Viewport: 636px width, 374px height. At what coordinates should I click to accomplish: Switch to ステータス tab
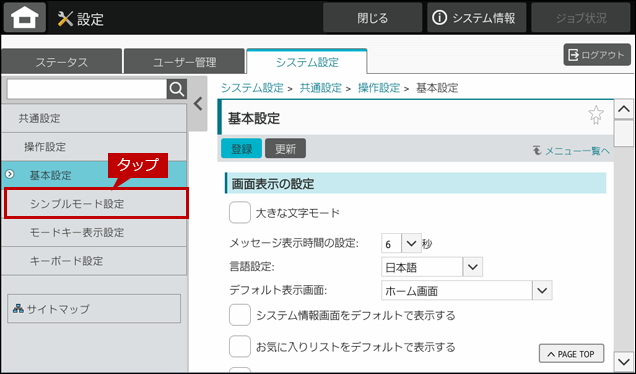(x=62, y=62)
